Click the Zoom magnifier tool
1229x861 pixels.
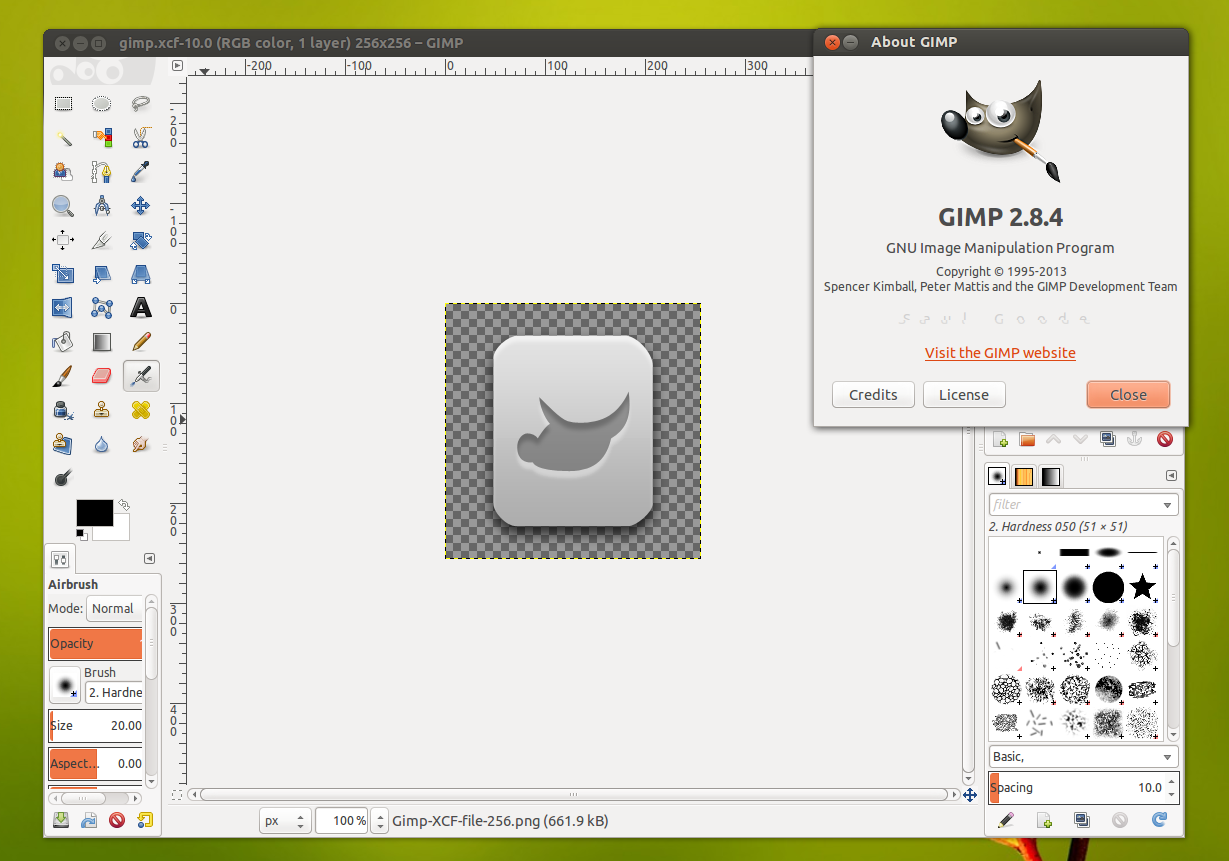[63, 206]
